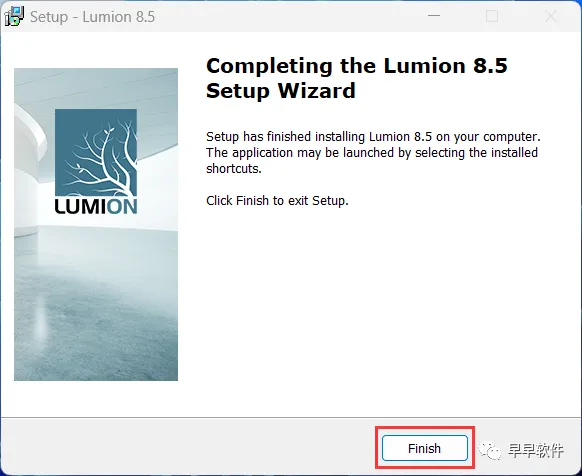Click the installer icon in the title bar
The image size is (582, 476).
[x=14, y=16]
